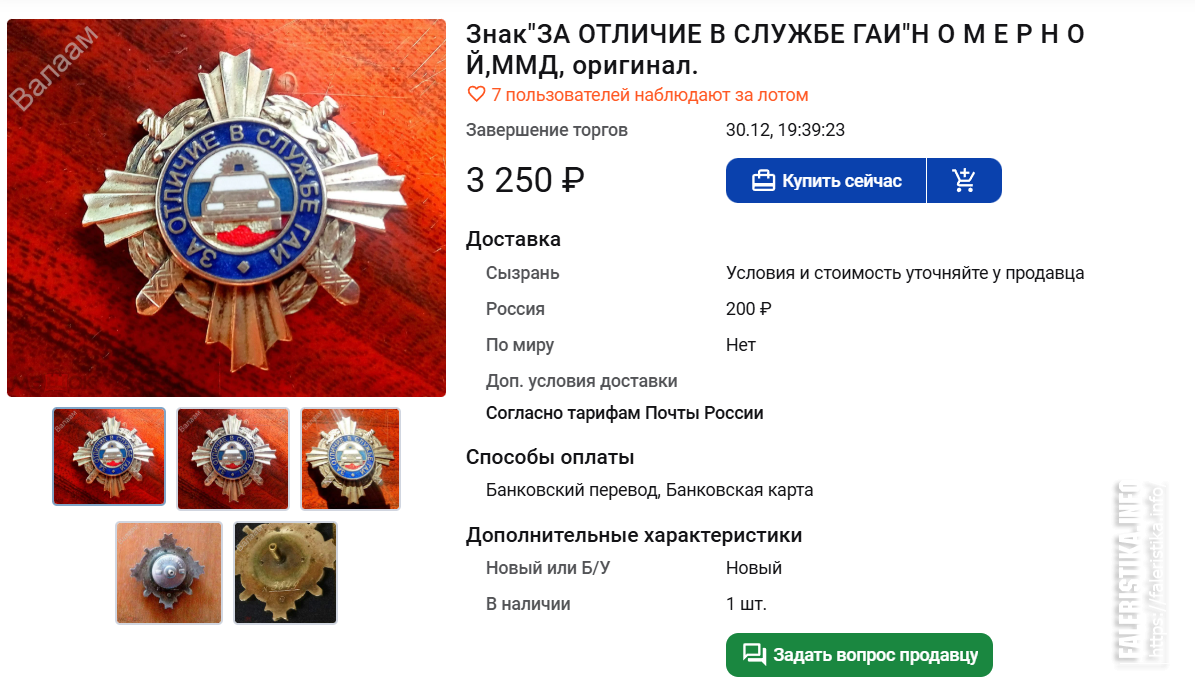Click the Сызрань delivery city label

point(523,273)
